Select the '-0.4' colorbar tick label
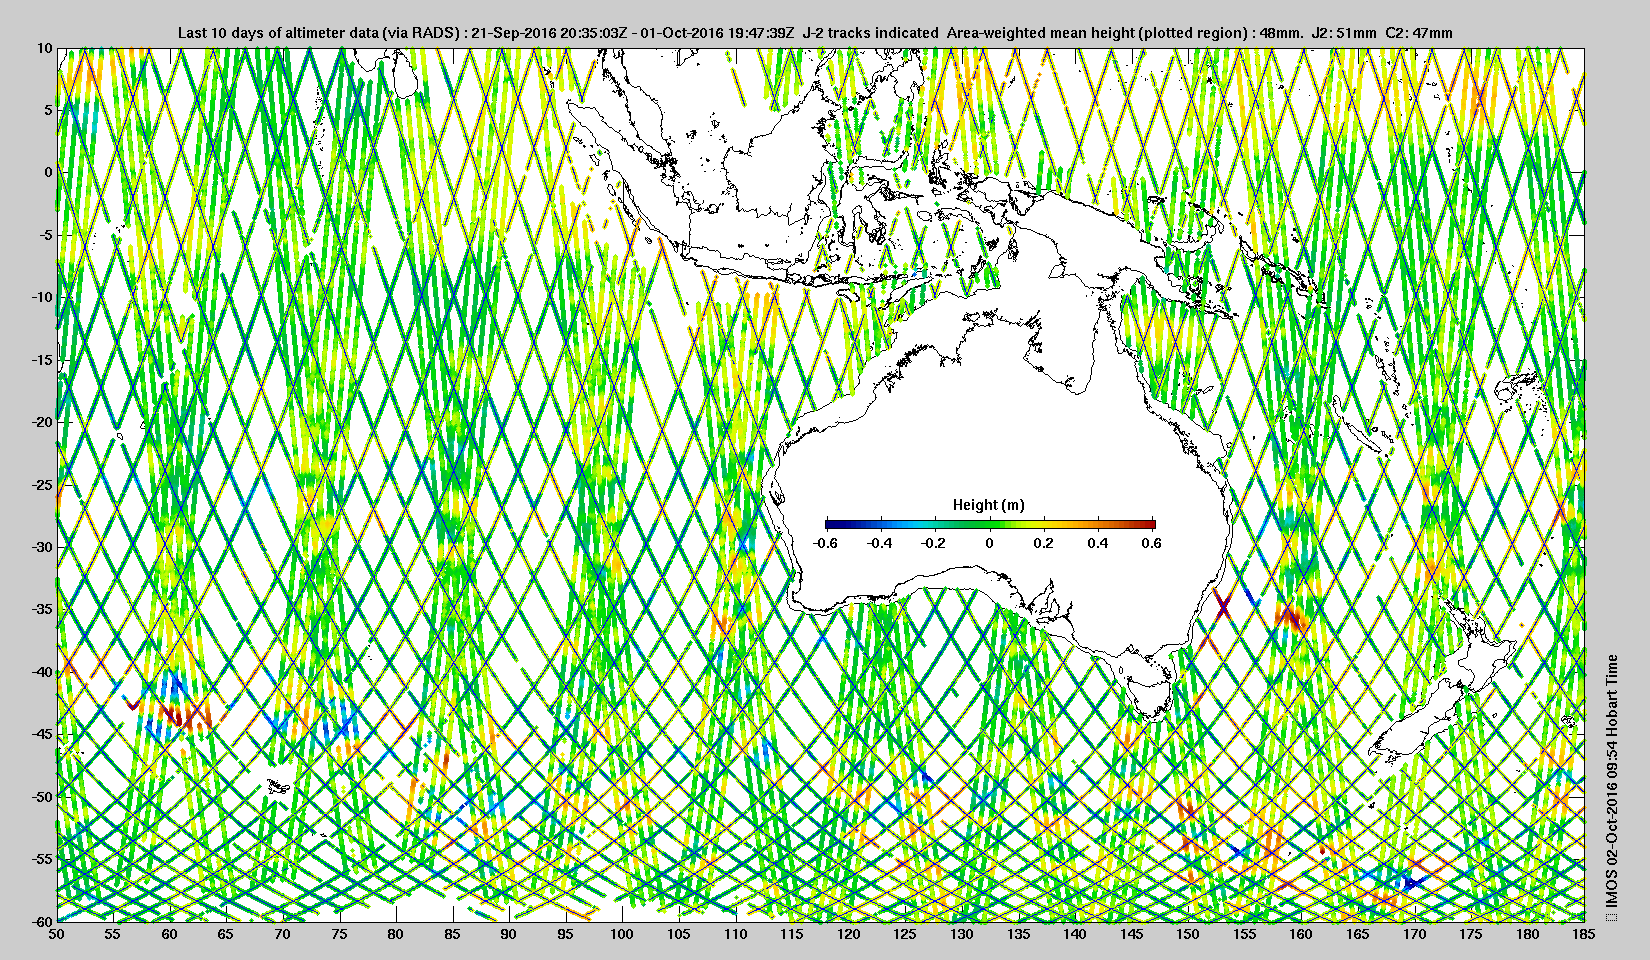The image size is (1650, 960). [880, 543]
